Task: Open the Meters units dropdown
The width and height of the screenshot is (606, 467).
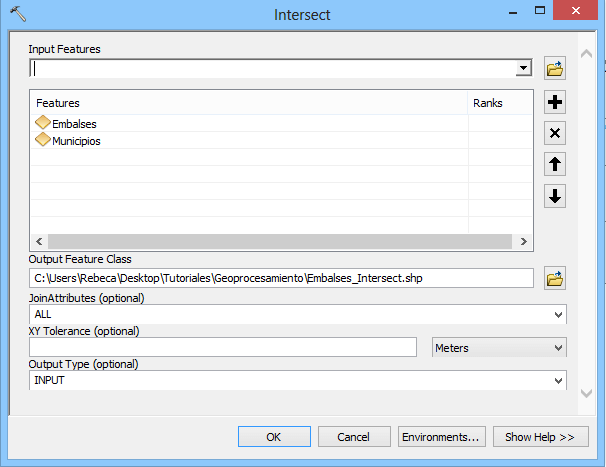Action: (557, 348)
